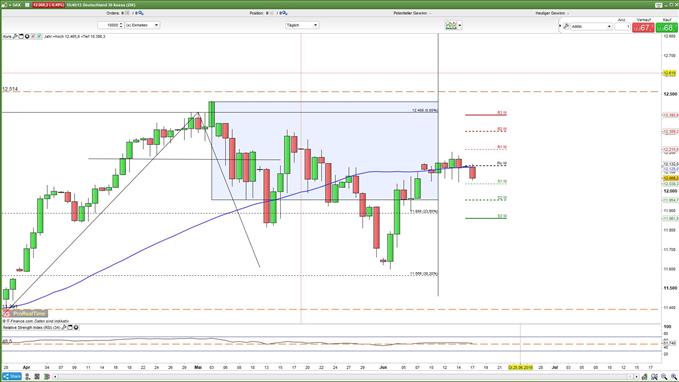679x382 pixels.
Task: Click the zoom-out magnifier icon at bottom right
Action: coord(664,377)
